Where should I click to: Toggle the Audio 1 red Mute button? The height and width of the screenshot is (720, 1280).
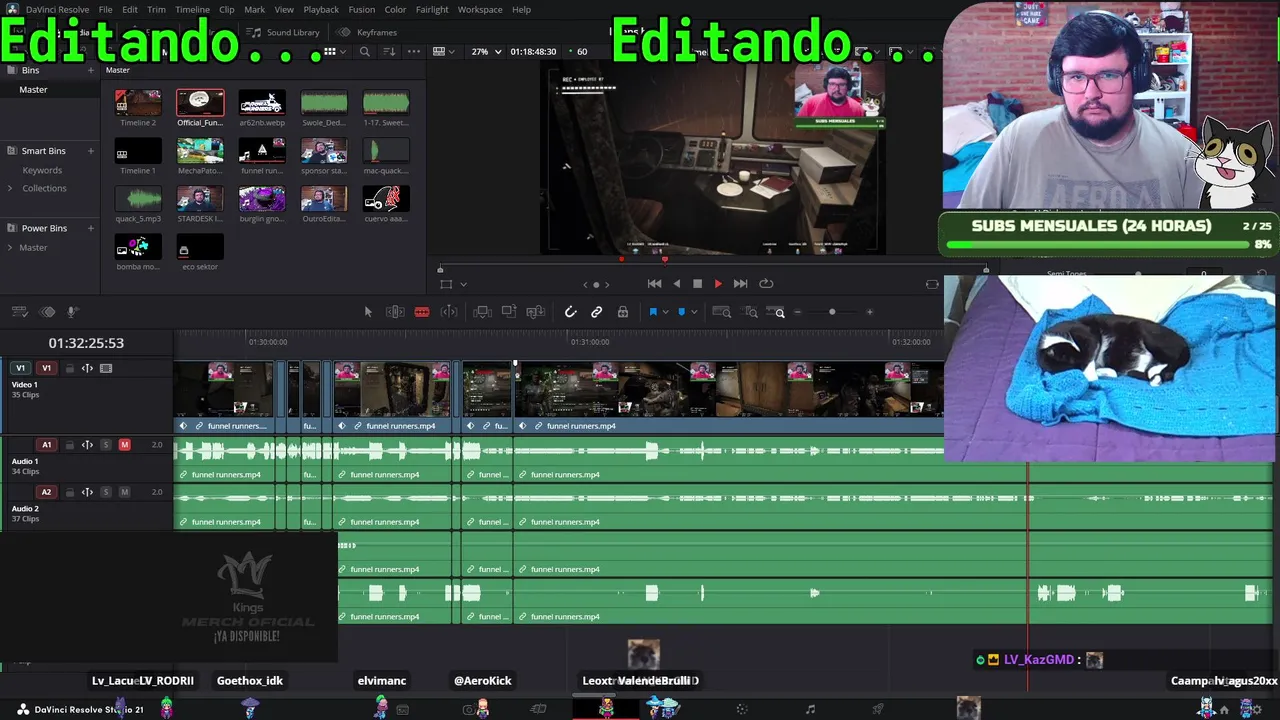click(x=124, y=445)
